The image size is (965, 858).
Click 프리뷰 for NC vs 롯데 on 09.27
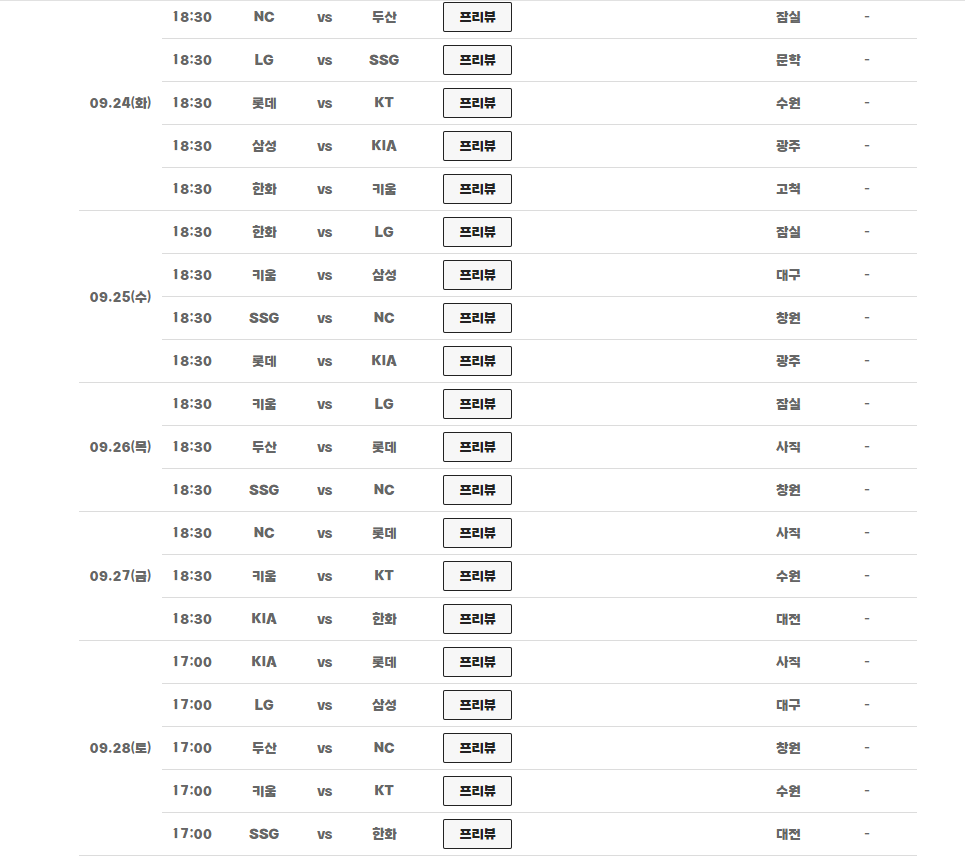pyautogui.click(x=477, y=533)
